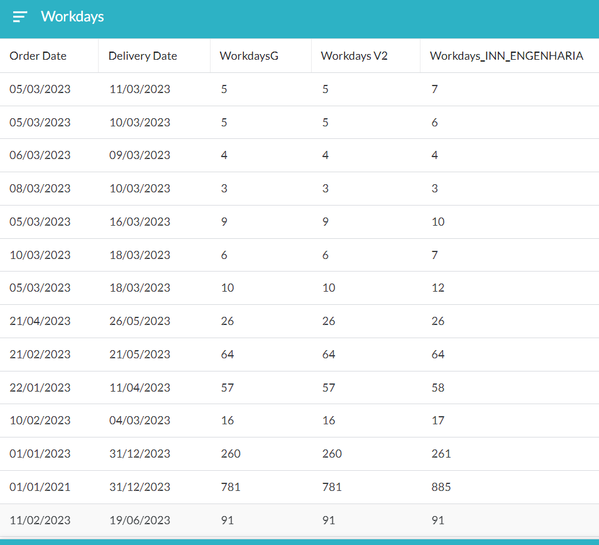Open the row ordered 06/03/2023
This screenshot has width=599, height=545.
point(300,155)
